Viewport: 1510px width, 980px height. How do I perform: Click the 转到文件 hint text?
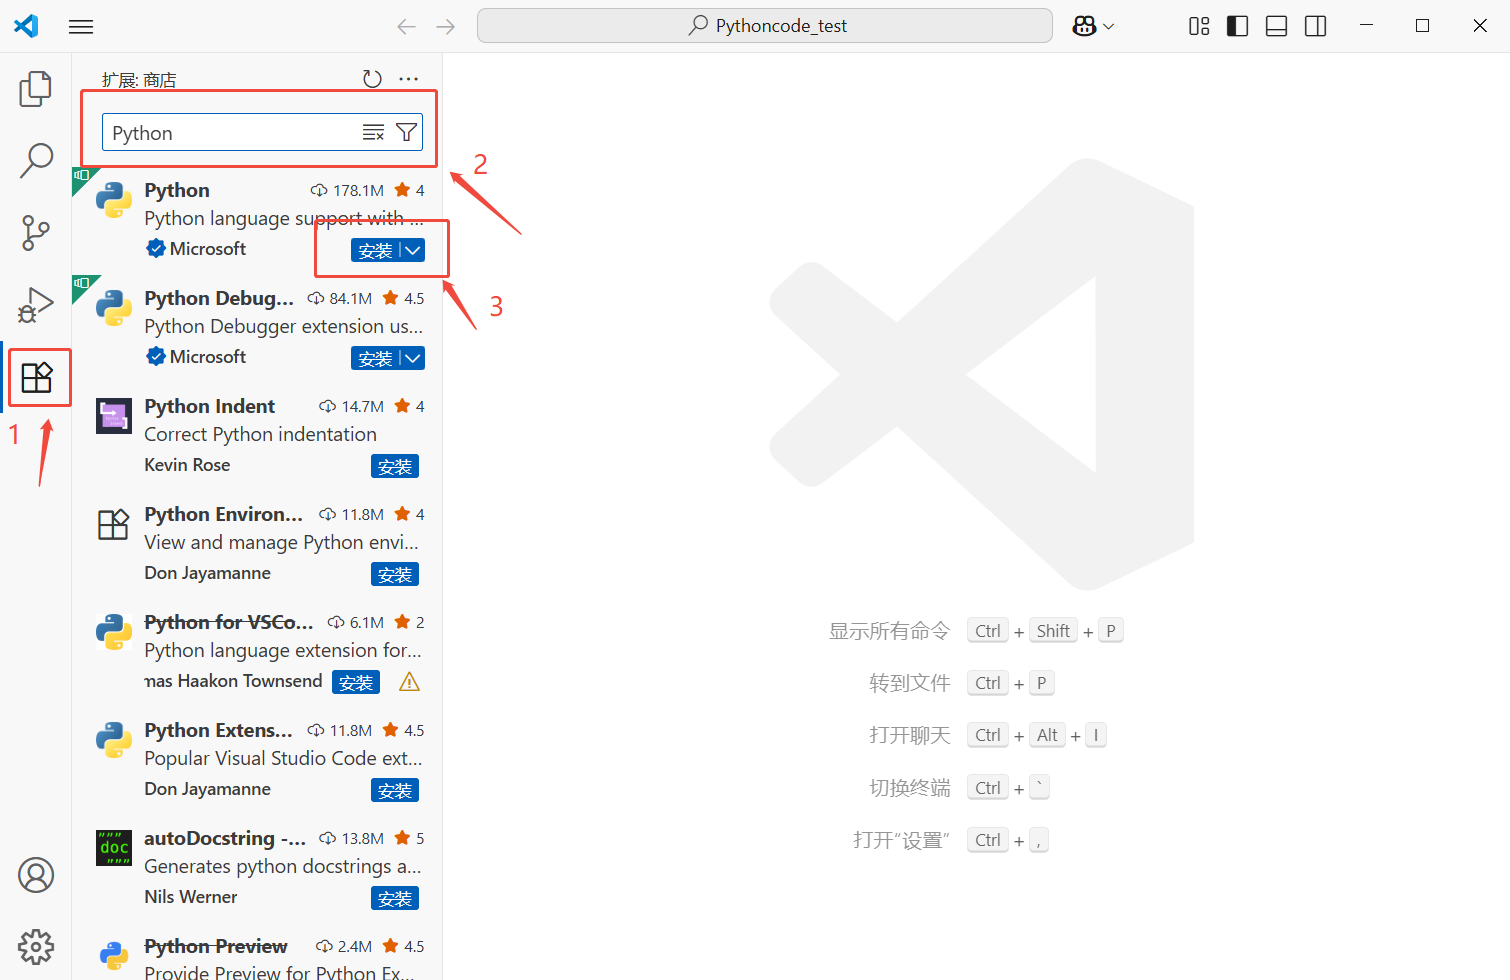pos(909,683)
